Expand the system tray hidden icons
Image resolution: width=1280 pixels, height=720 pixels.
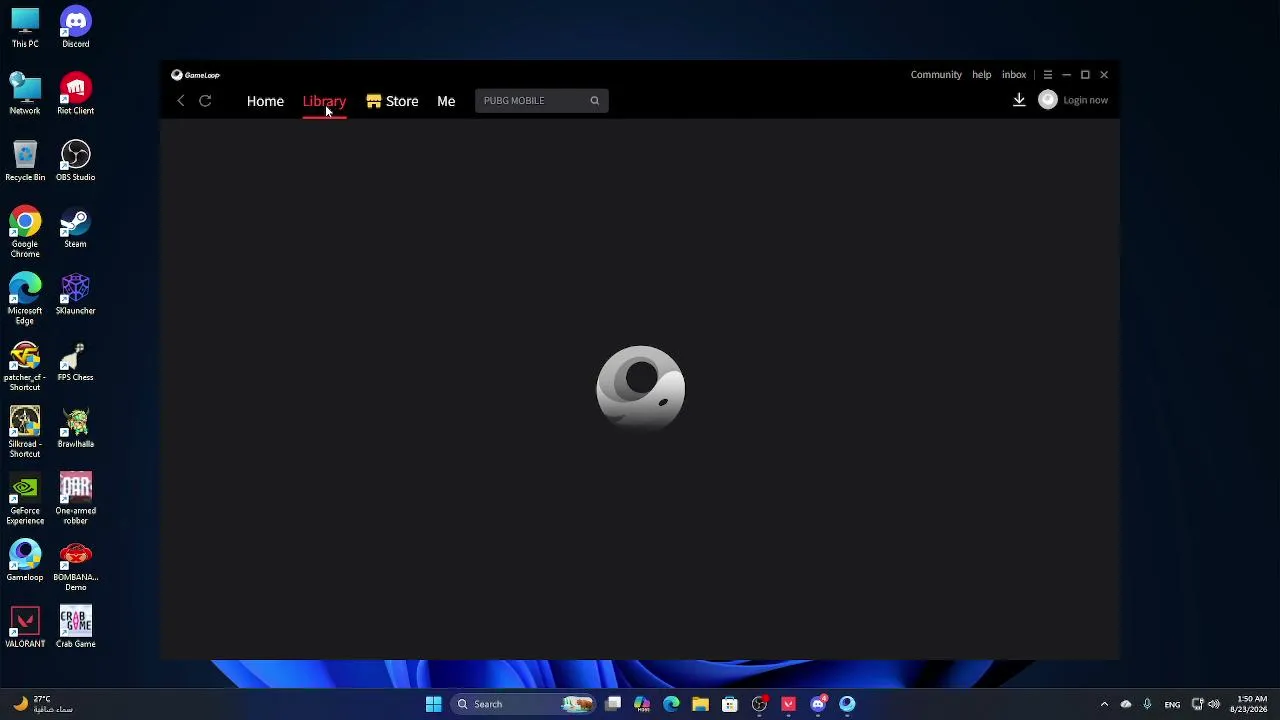(1104, 704)
